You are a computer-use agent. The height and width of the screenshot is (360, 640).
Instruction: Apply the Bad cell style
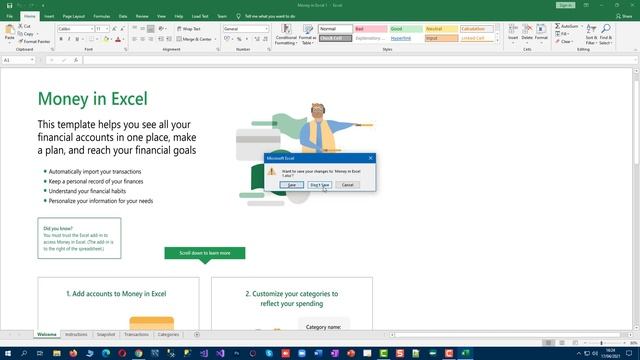pyautogui.click(x=371, y=29)
